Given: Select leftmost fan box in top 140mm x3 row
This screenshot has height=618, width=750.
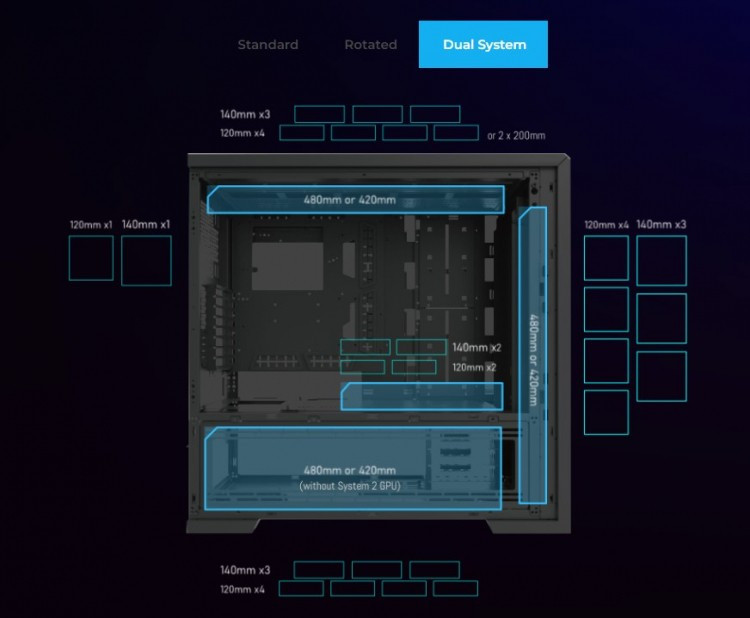Looking at the screenshot, I should tap(319, 114).
